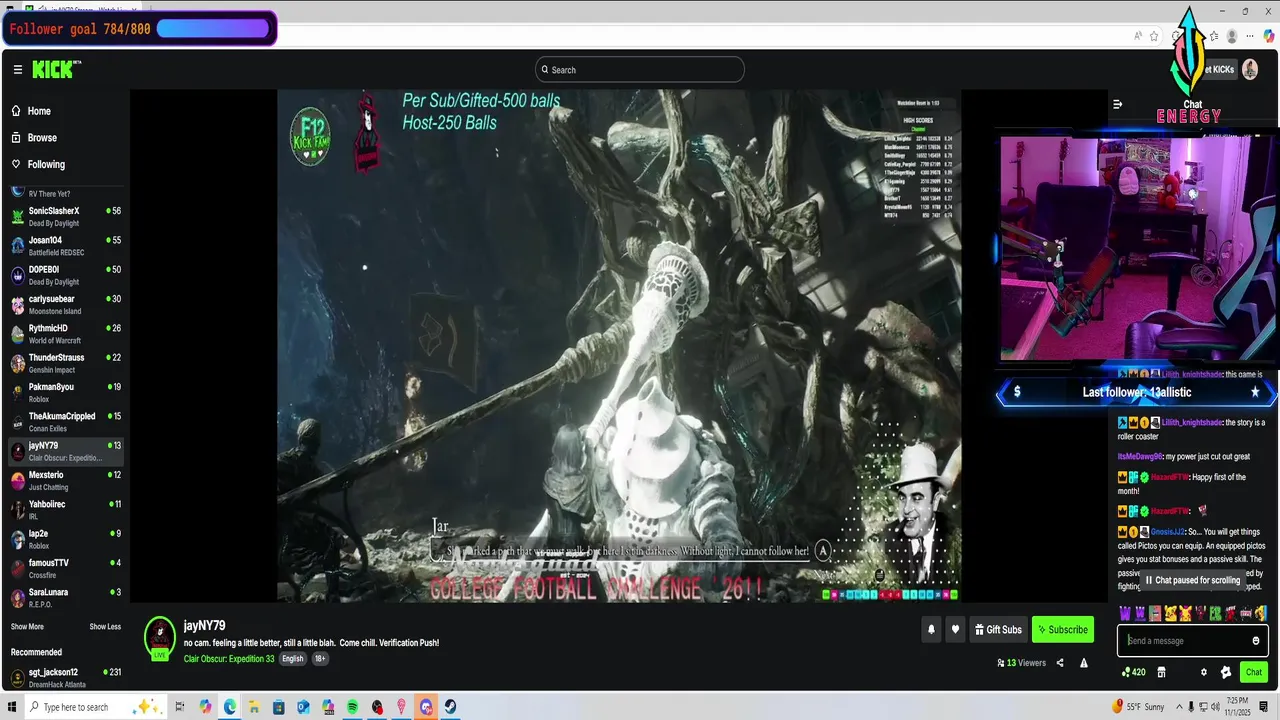Open ThunderStrauss channel
Screen dimensions: 1280x720
[x=66, y=363]
